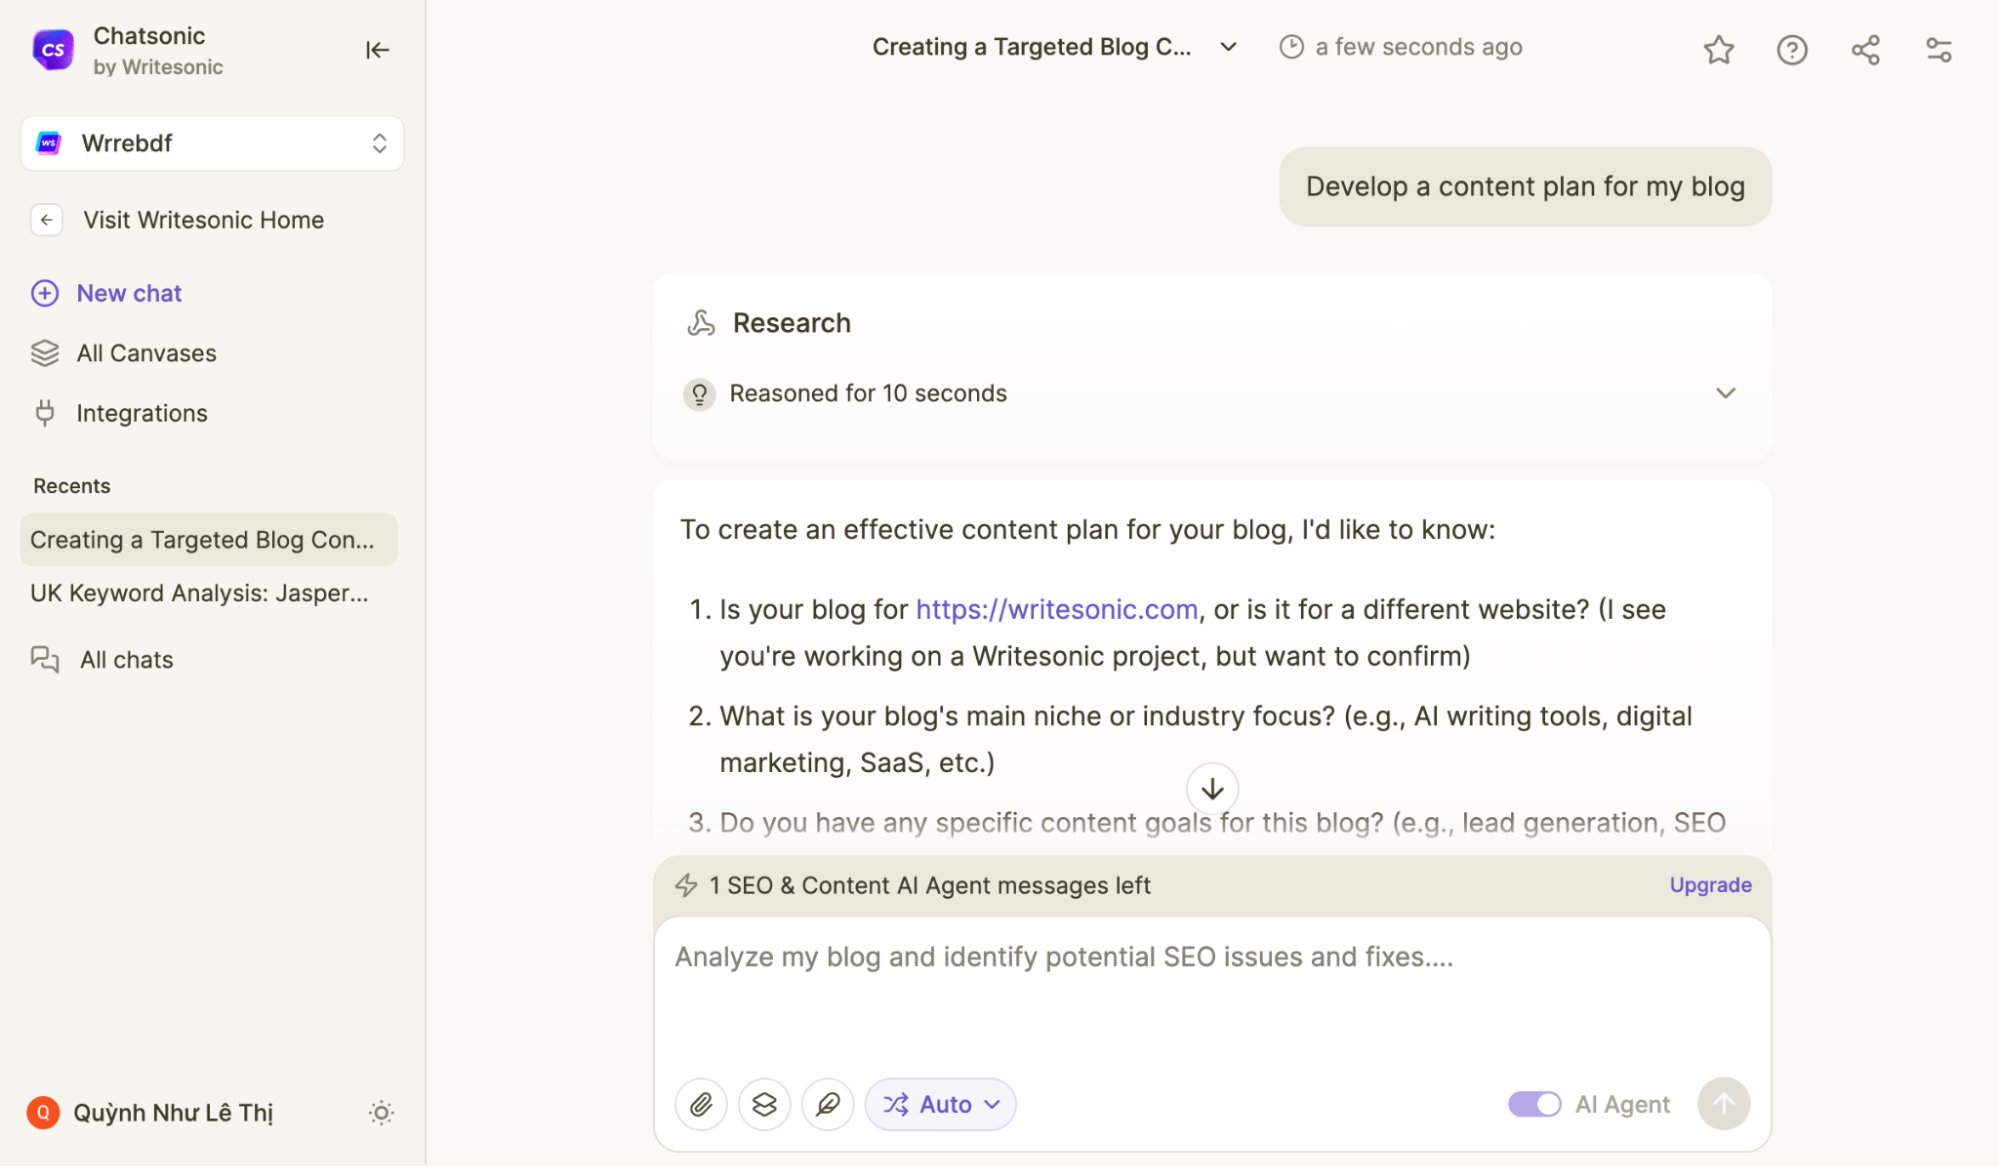The width and height of the screenshot is (1999, 1167).
Task: Open All Canvases
Action: coord(146,353)
